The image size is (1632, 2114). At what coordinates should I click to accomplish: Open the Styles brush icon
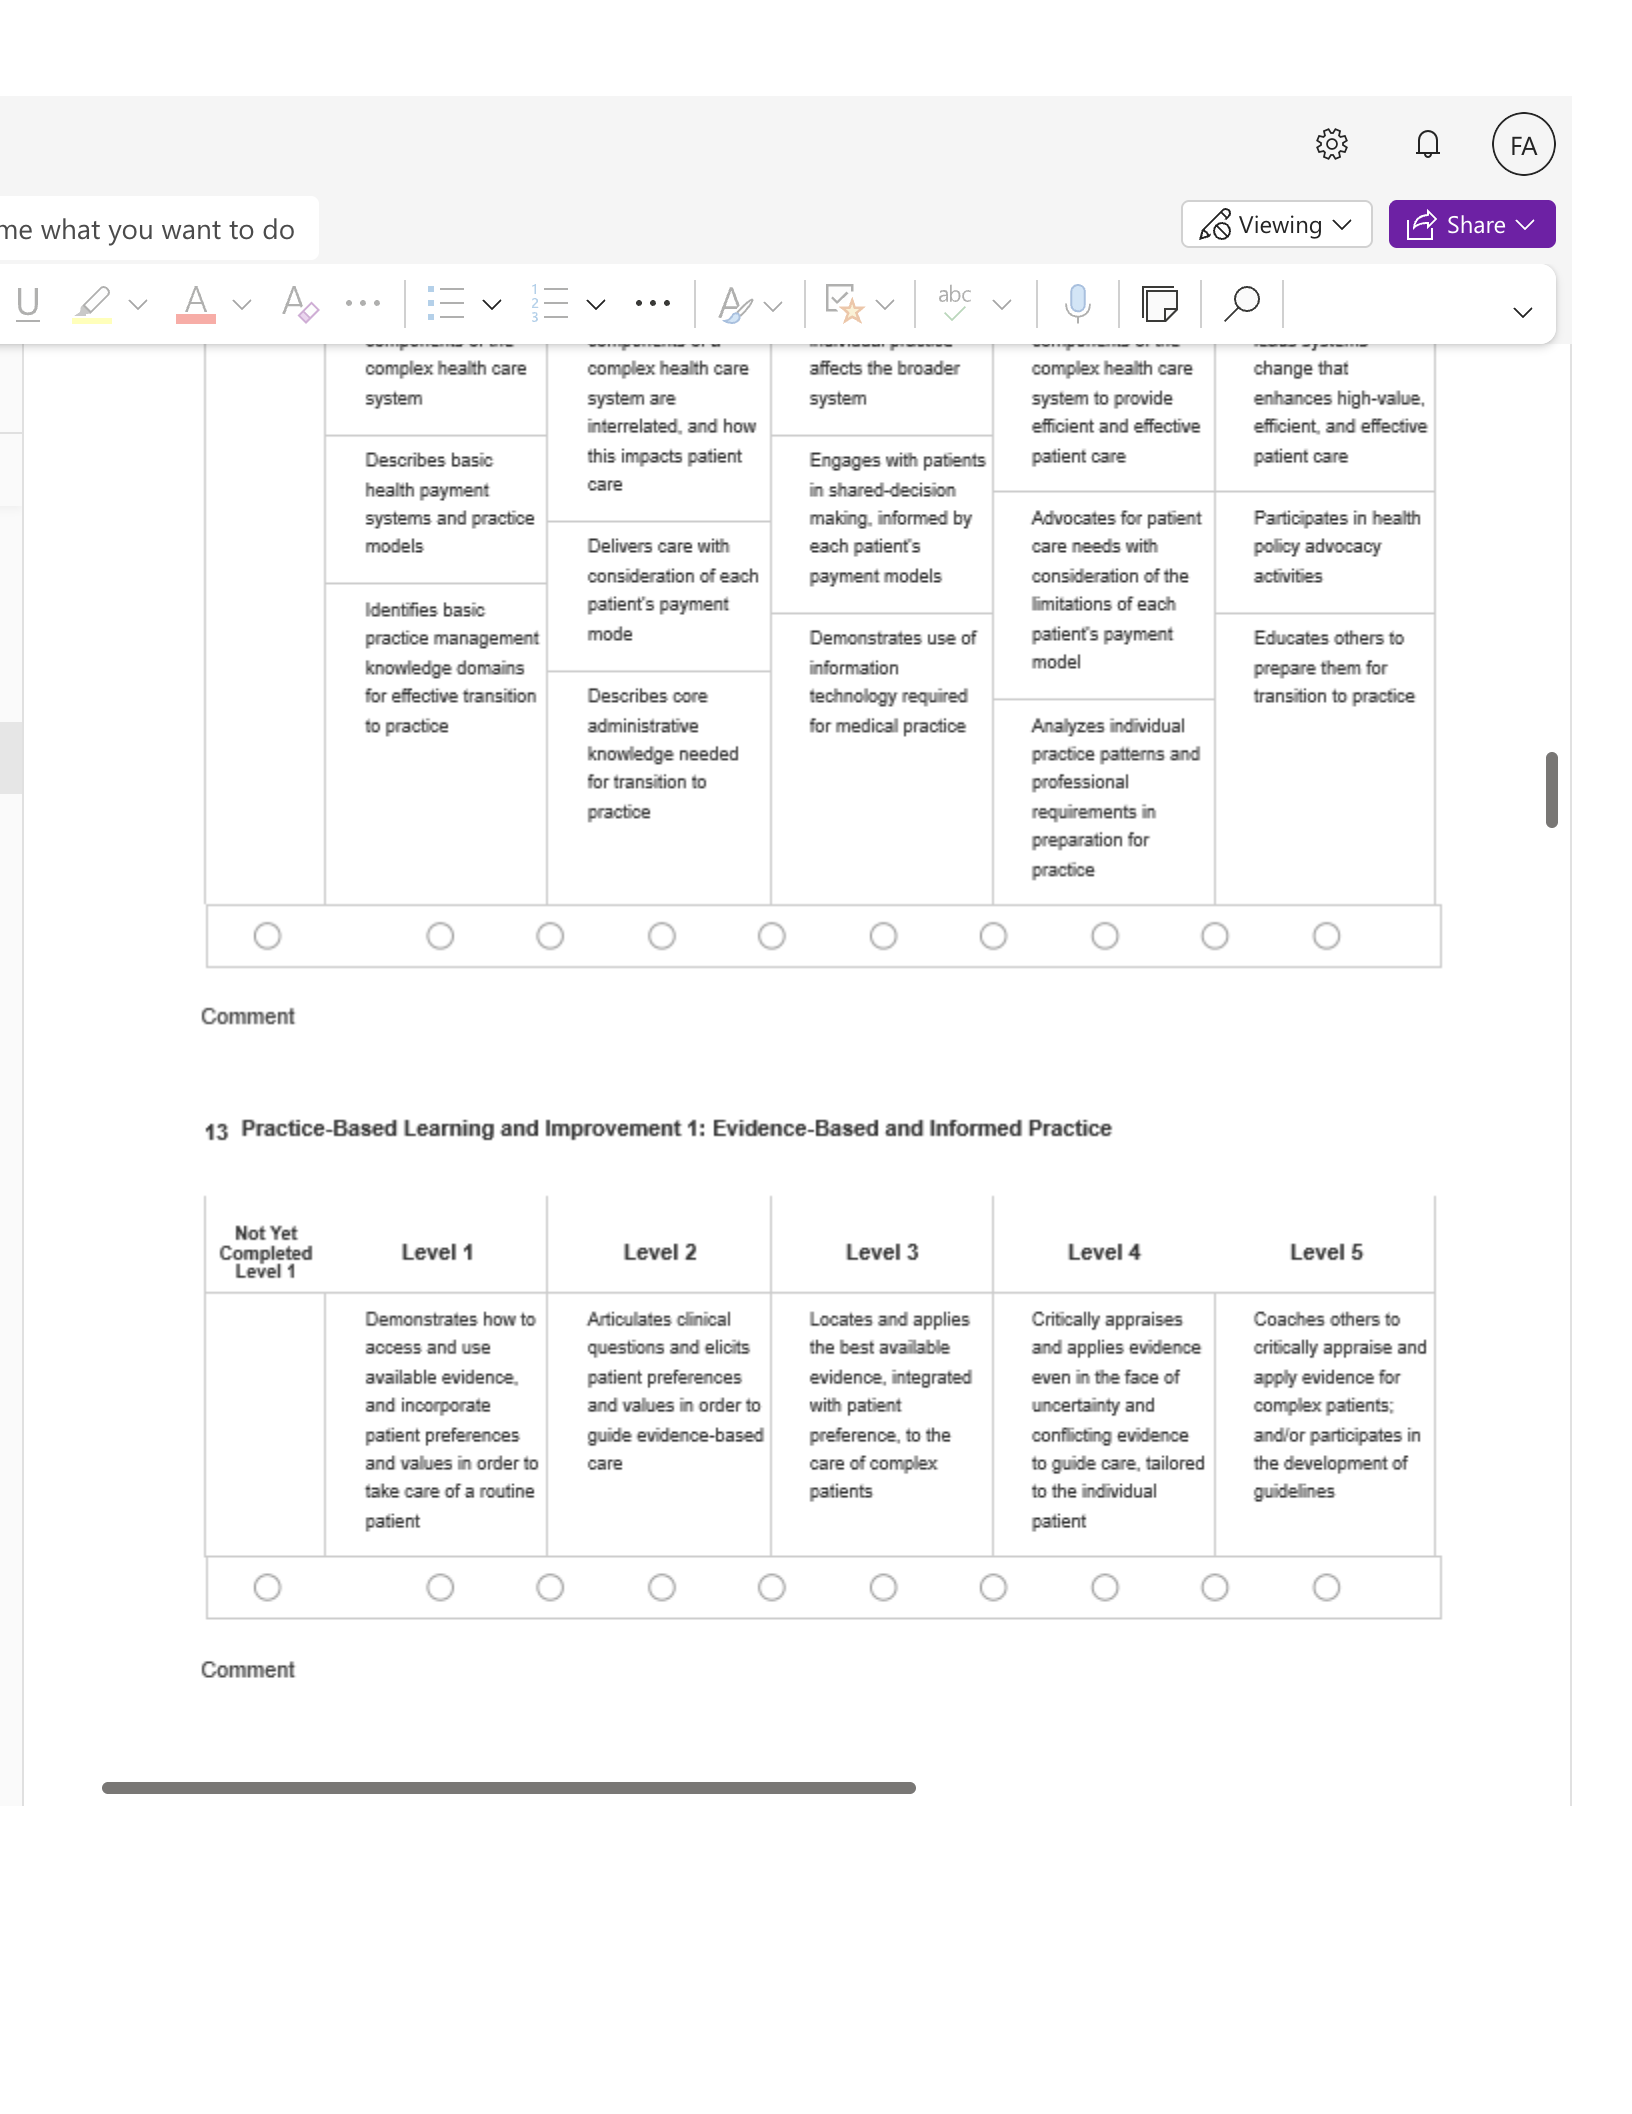tap(735, 303)
